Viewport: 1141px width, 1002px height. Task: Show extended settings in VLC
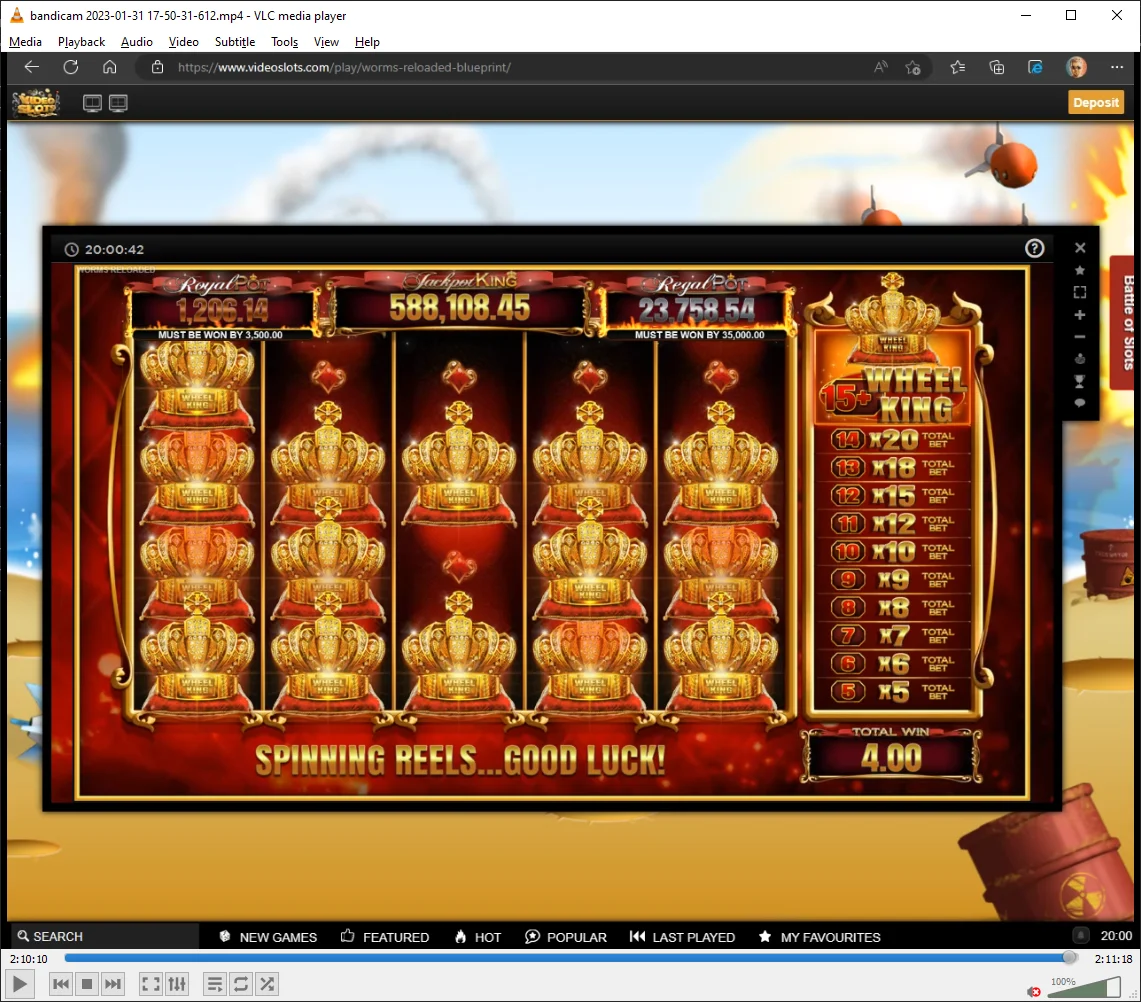click(177, 985)
